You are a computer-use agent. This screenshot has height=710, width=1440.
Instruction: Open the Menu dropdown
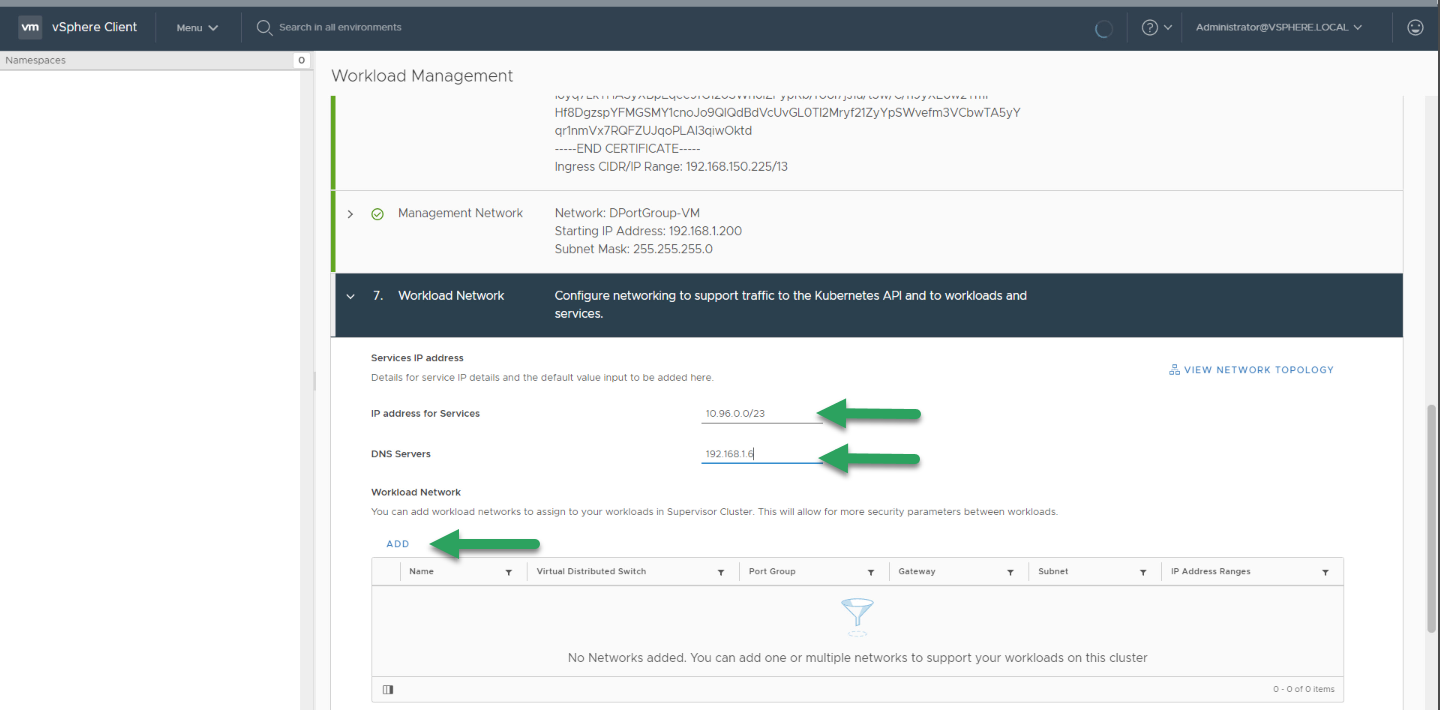[197, 28]
